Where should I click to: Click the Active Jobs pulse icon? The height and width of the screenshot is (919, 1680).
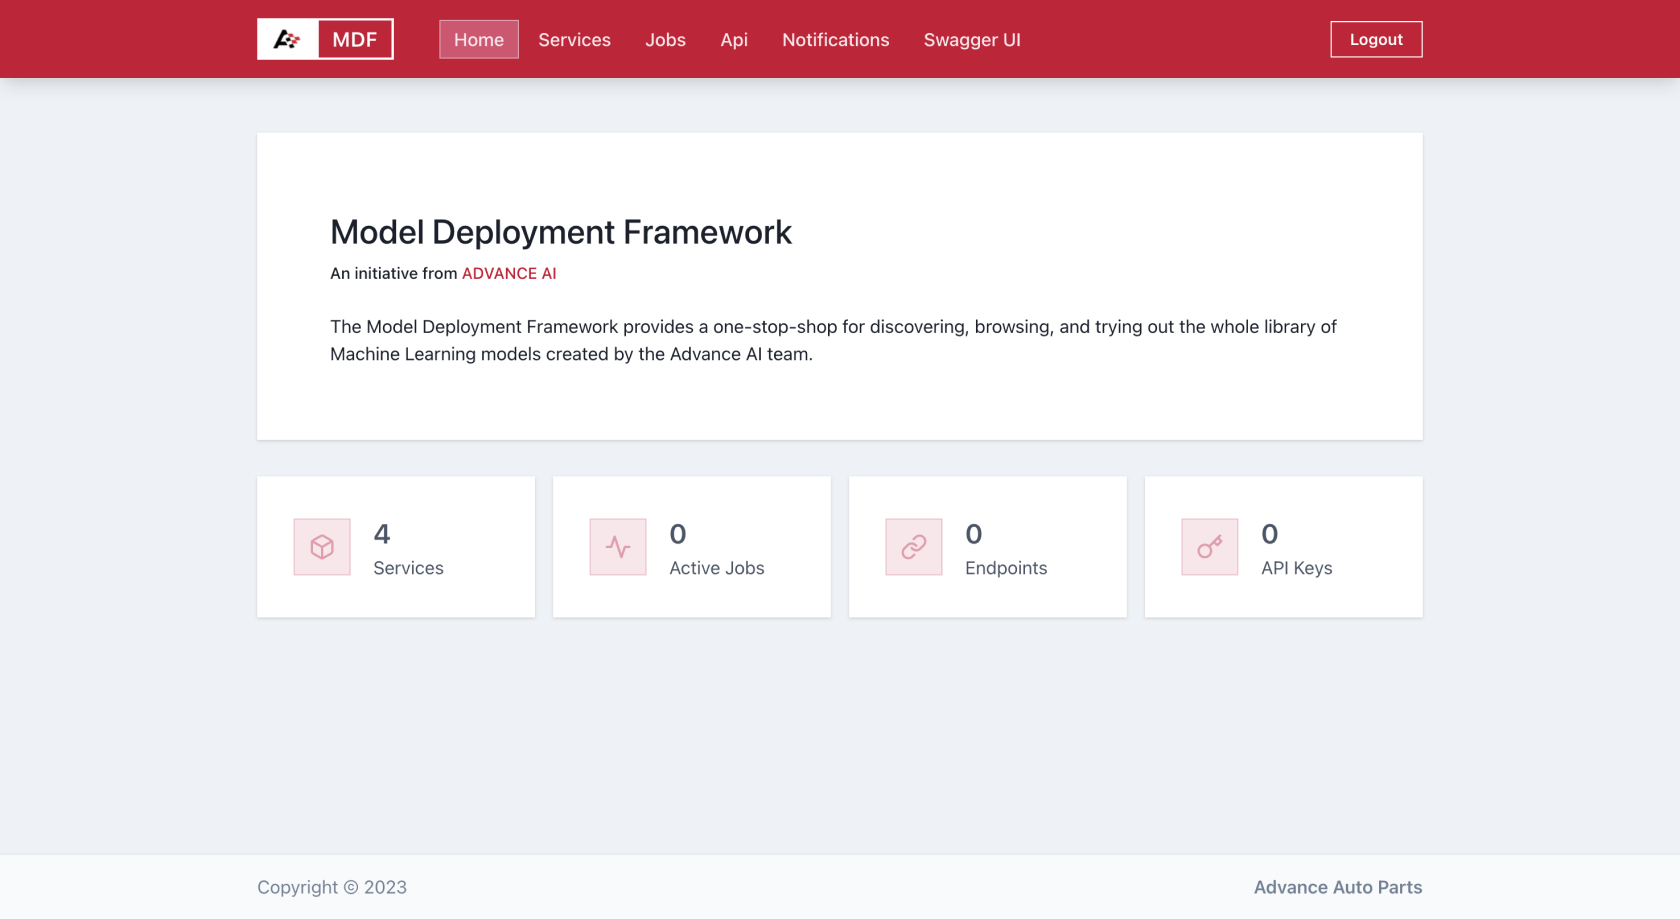(x=618, y=547)
